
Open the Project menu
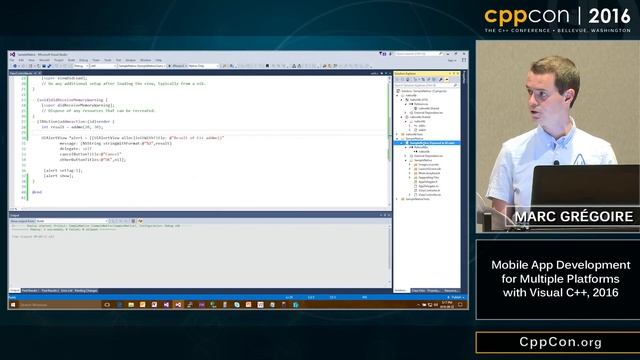(59, 60)
